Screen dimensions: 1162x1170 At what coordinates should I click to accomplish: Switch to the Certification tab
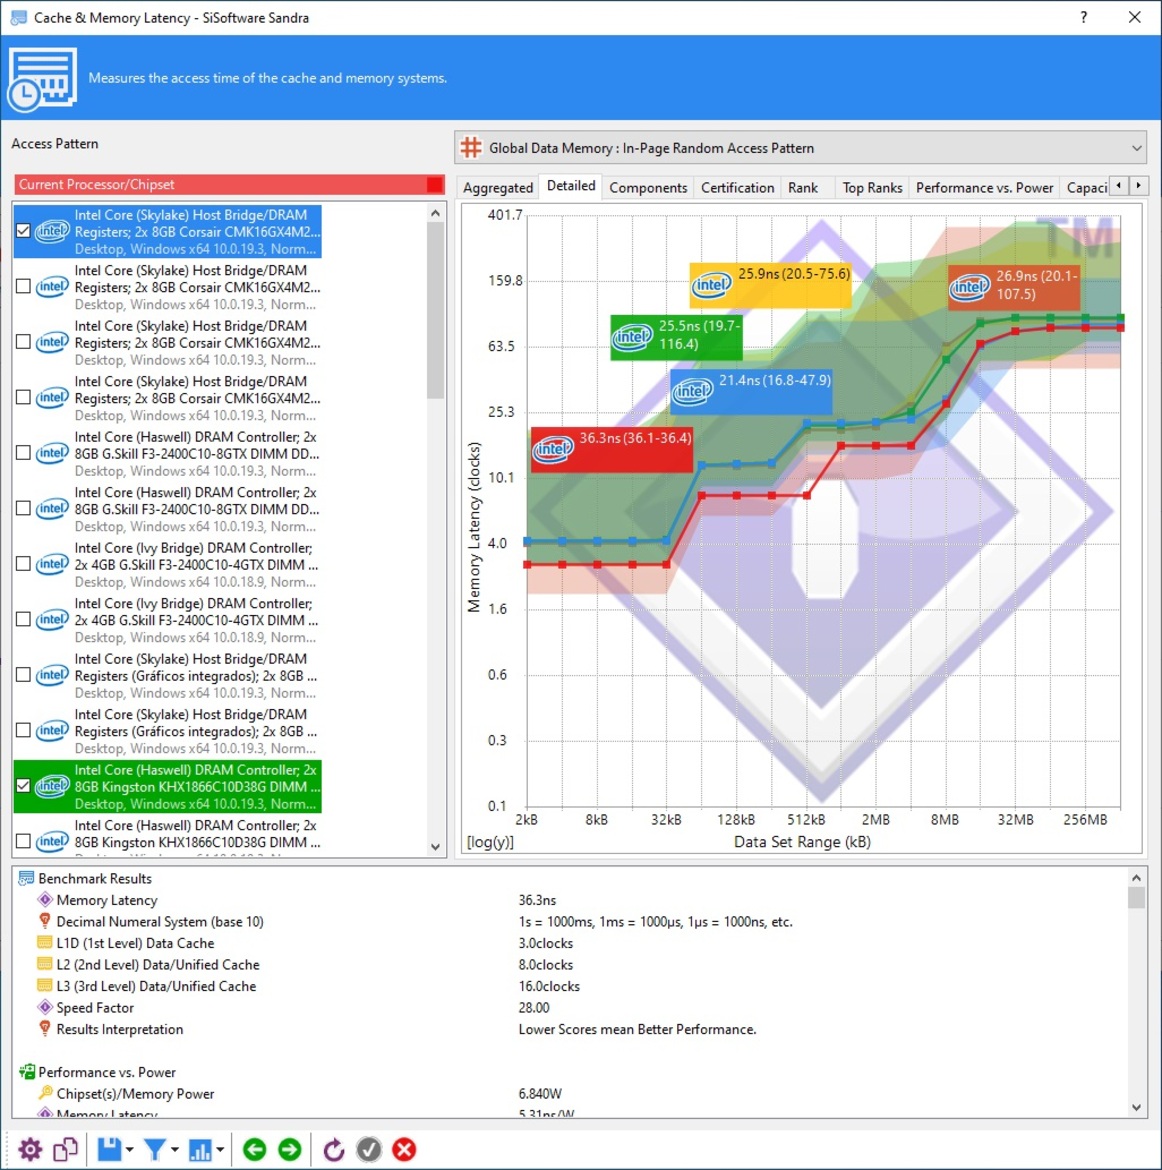(x=737, y=188)
